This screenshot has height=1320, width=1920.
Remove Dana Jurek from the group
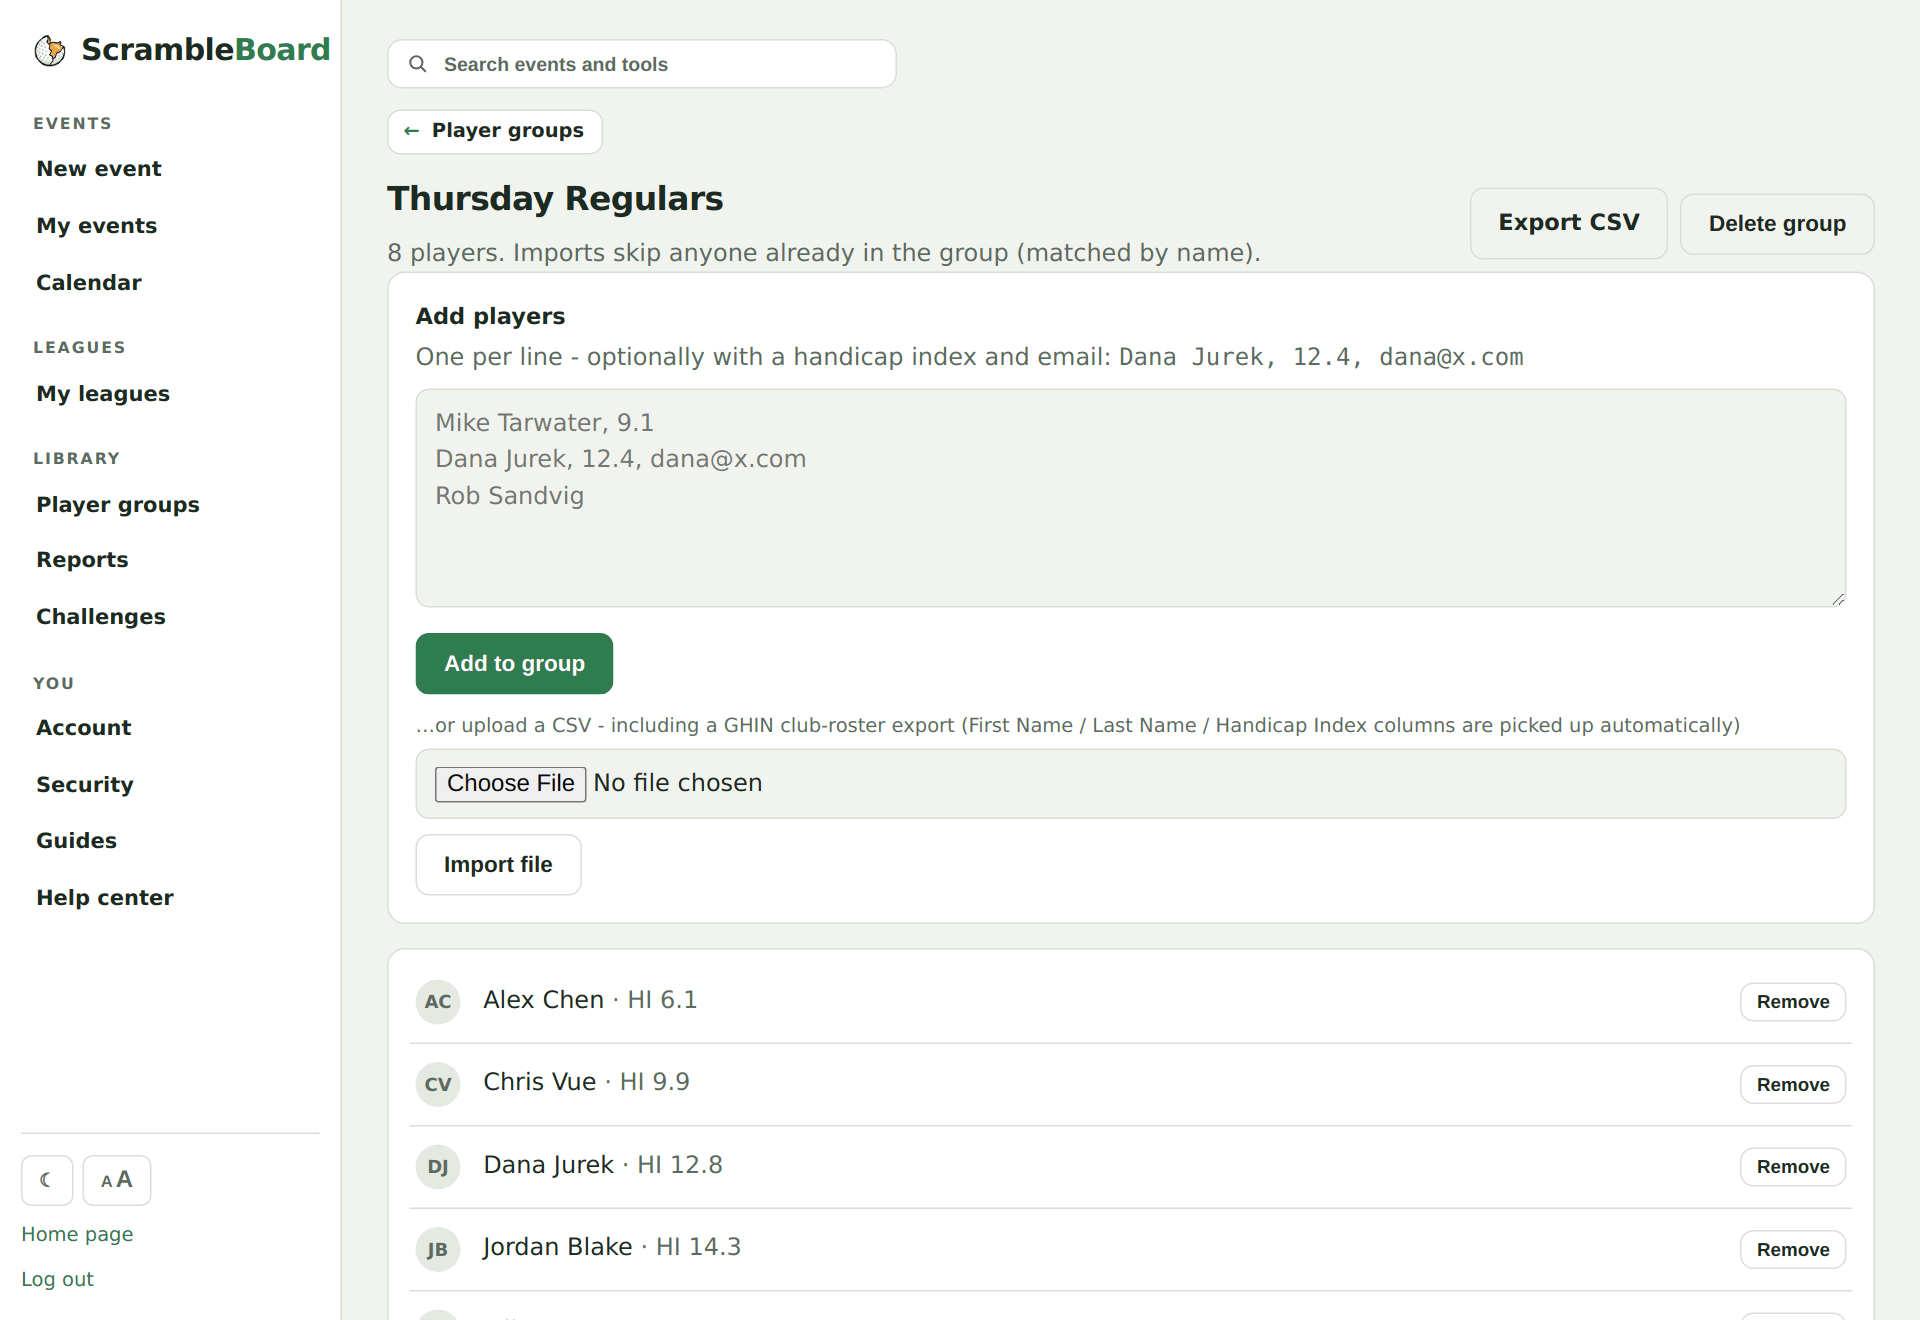tap(1793, 1167)
